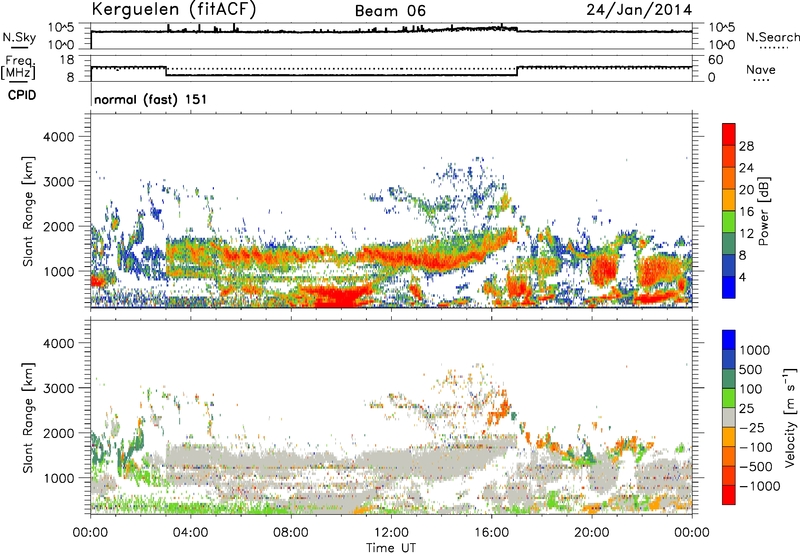Click the 'Velocity [m s-1]' colorbar title
The width and height of the screenshot is (800, 554).
pyautogui.click(x=790, y=418)
